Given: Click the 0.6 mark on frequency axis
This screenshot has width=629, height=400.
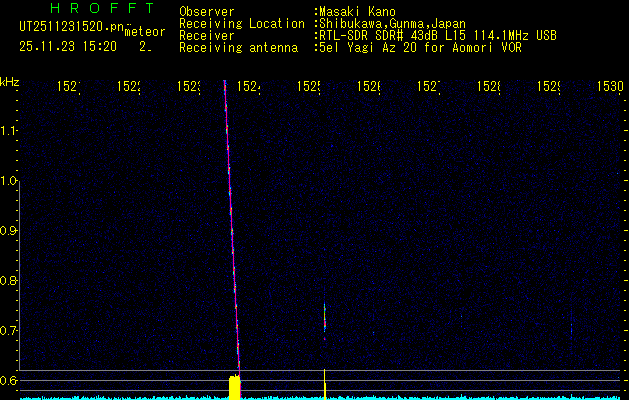Looking at the screenshot, I should pyautogui.click(x=9, y=380).
